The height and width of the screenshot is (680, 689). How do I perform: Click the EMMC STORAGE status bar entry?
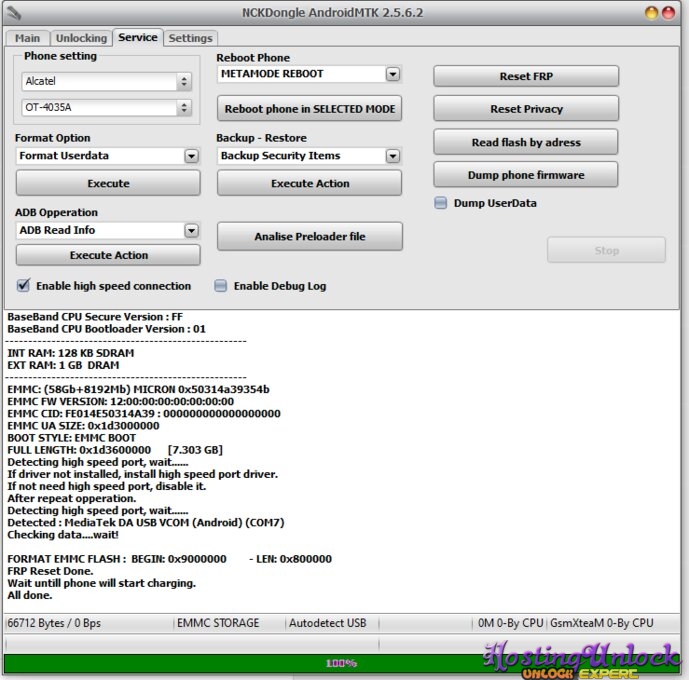click(218, 623)
